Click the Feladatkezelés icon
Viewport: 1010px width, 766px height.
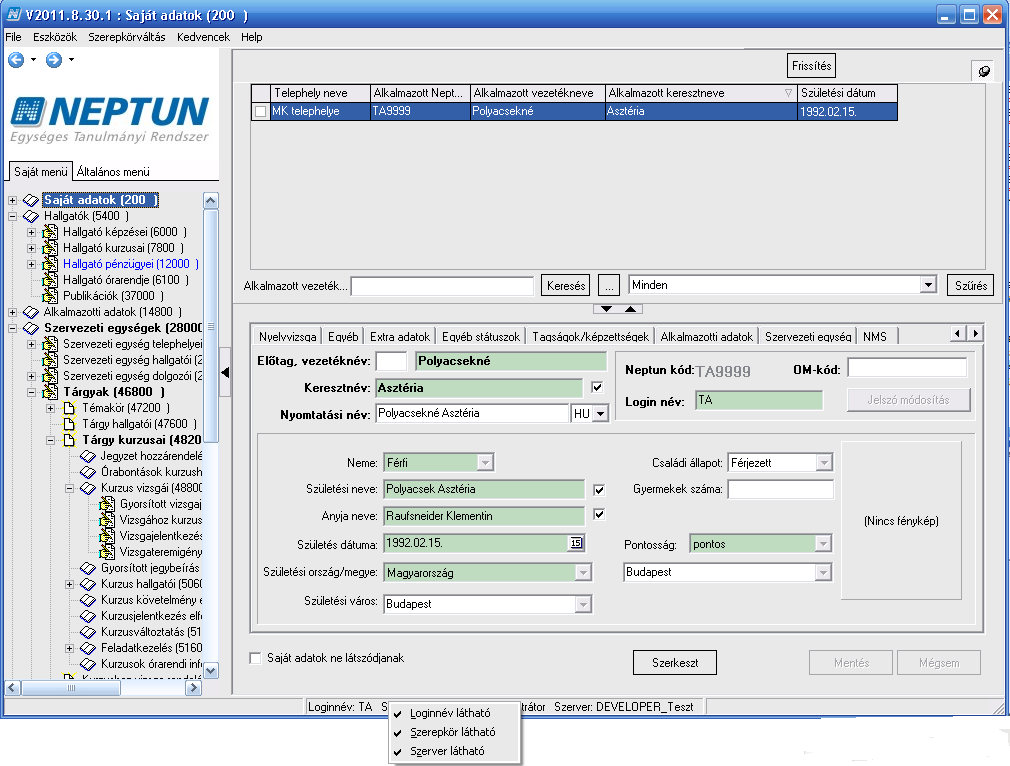pos(88,648)
